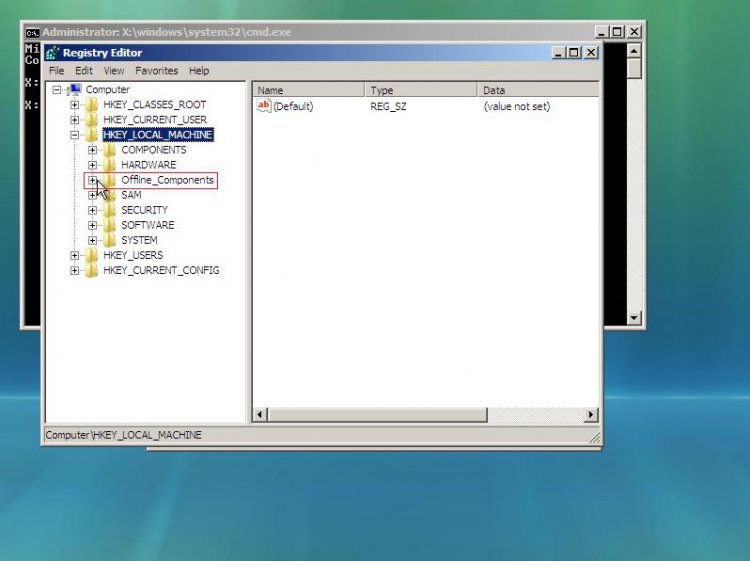Select HARDWARE key label

pos(149,165)
